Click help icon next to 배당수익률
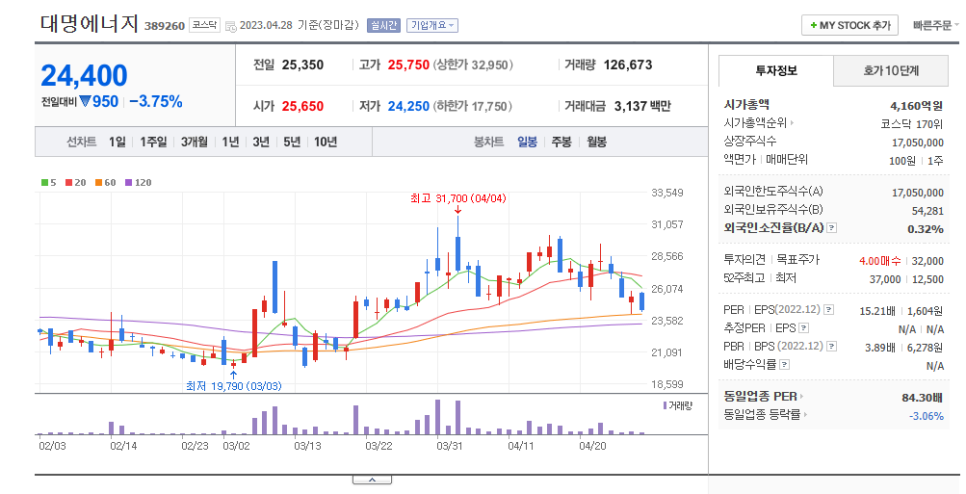The height and width of the screenshot is (494, 966). [x=784, y=365]
